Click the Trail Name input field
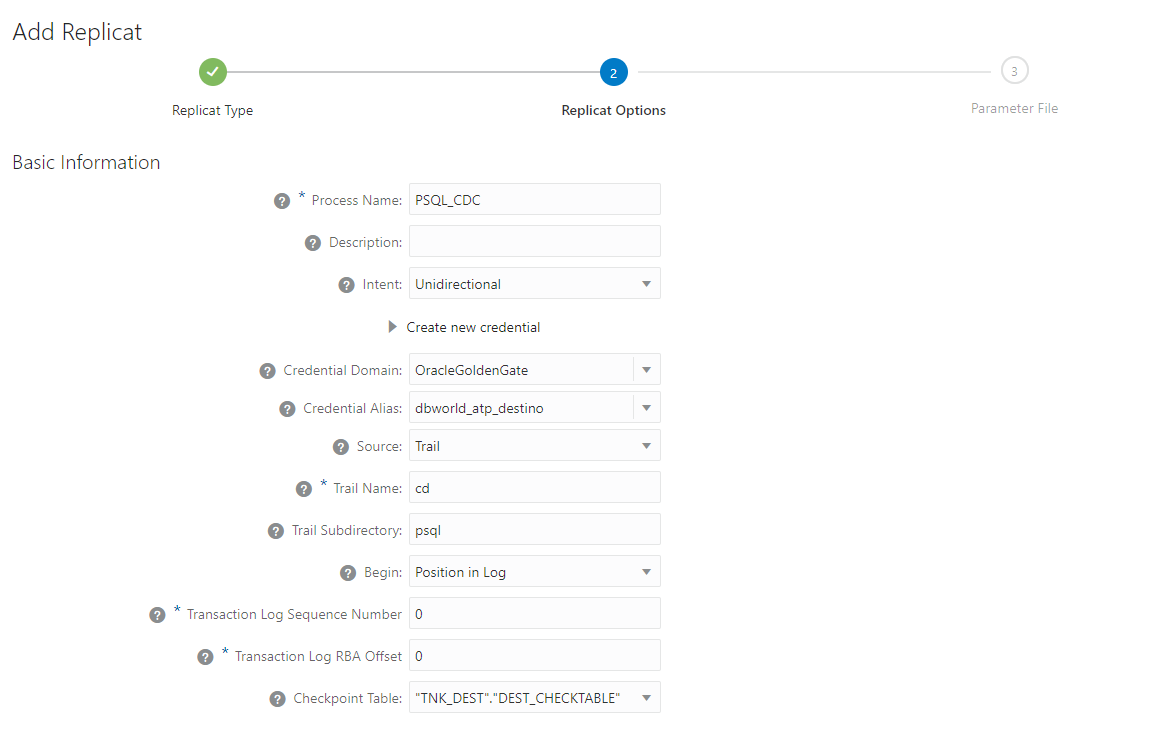The height and width of the screenshot is (731, 1166). coord(535,488)
